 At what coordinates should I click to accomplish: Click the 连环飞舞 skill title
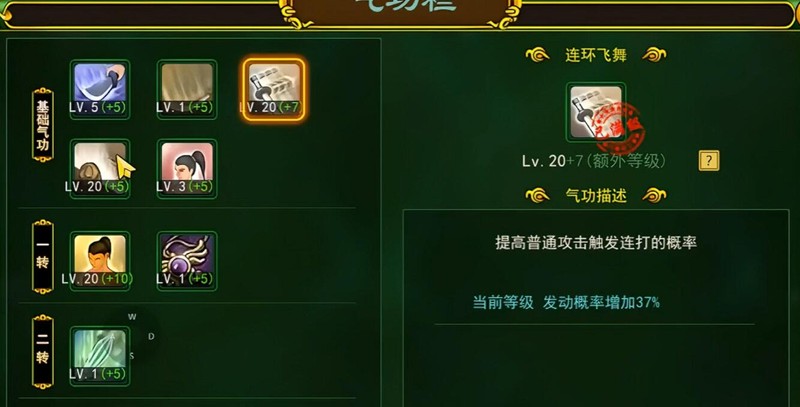coord(596,55)
